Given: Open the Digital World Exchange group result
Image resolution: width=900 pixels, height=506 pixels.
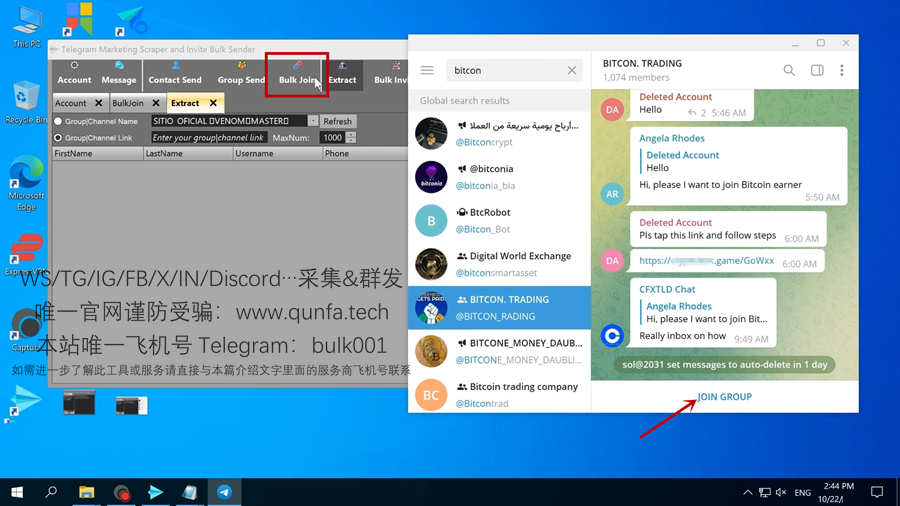Looking at the screenshot, I should coord(499,264).
